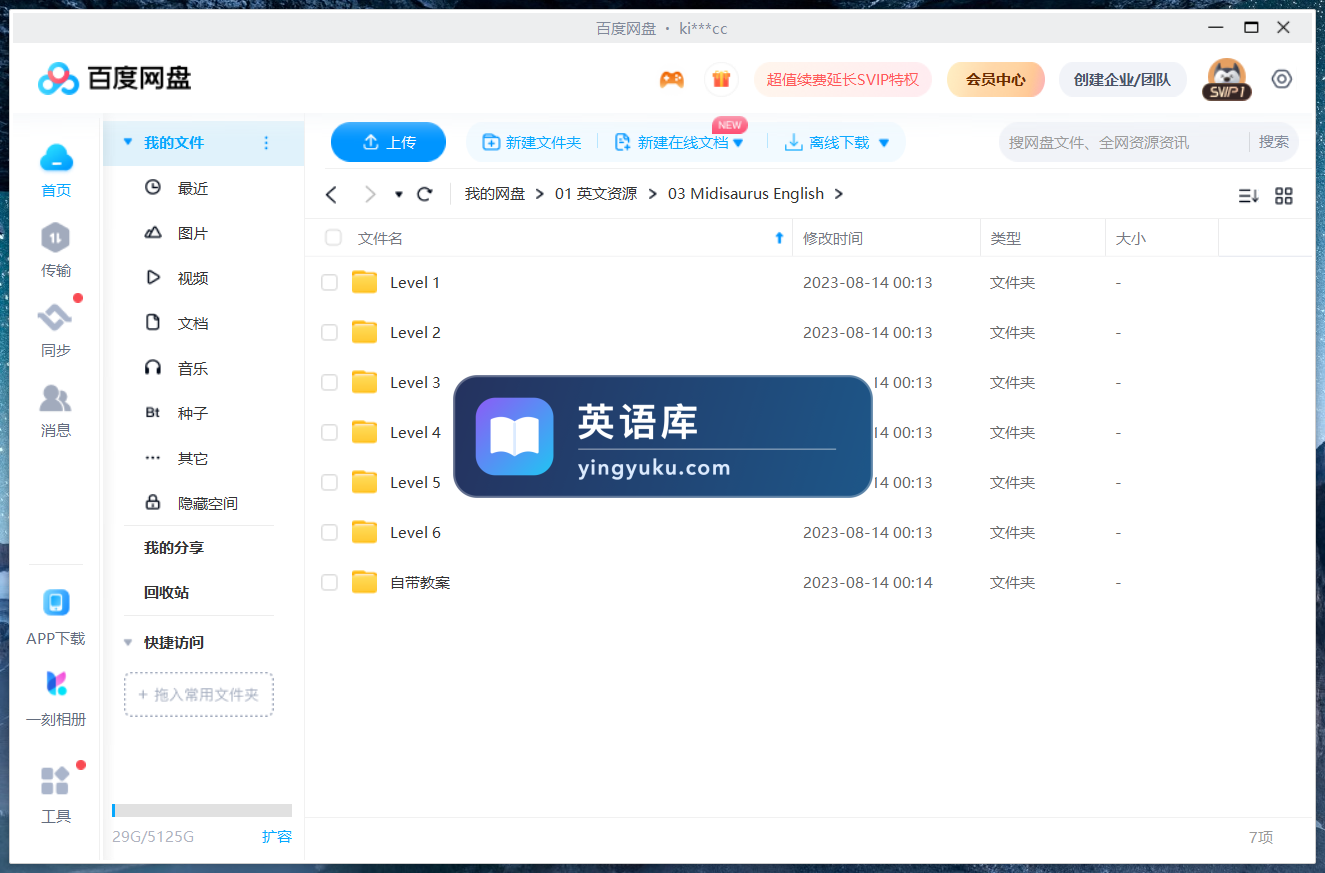Open the 离线下载 dropdown
The height and width of the screenshot is (873, 1325).
tap(884, 143)
